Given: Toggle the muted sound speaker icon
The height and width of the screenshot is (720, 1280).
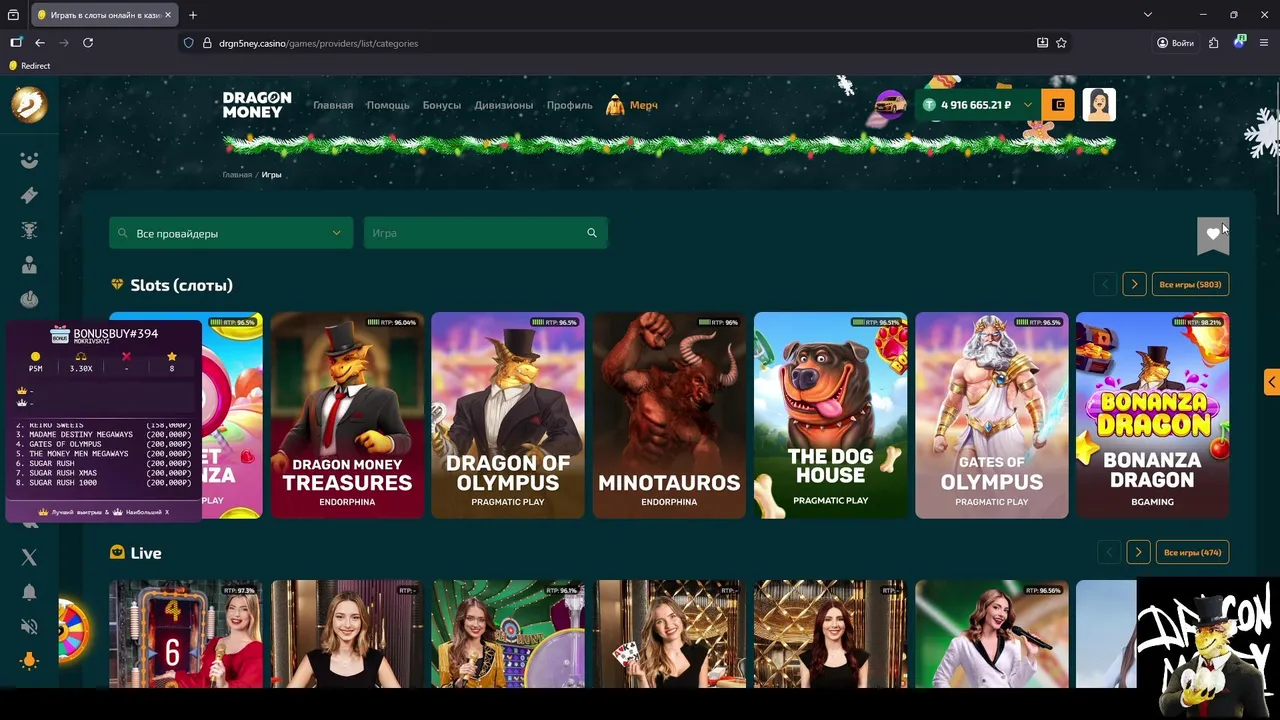Looking at the screenshot, I should tap(29, 627).
